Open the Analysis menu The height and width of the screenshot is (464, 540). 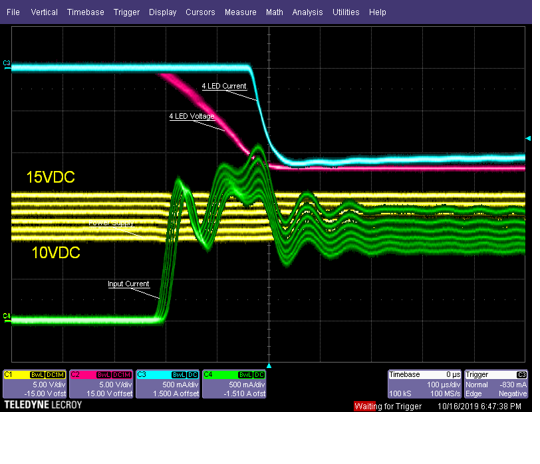(308, 12)
